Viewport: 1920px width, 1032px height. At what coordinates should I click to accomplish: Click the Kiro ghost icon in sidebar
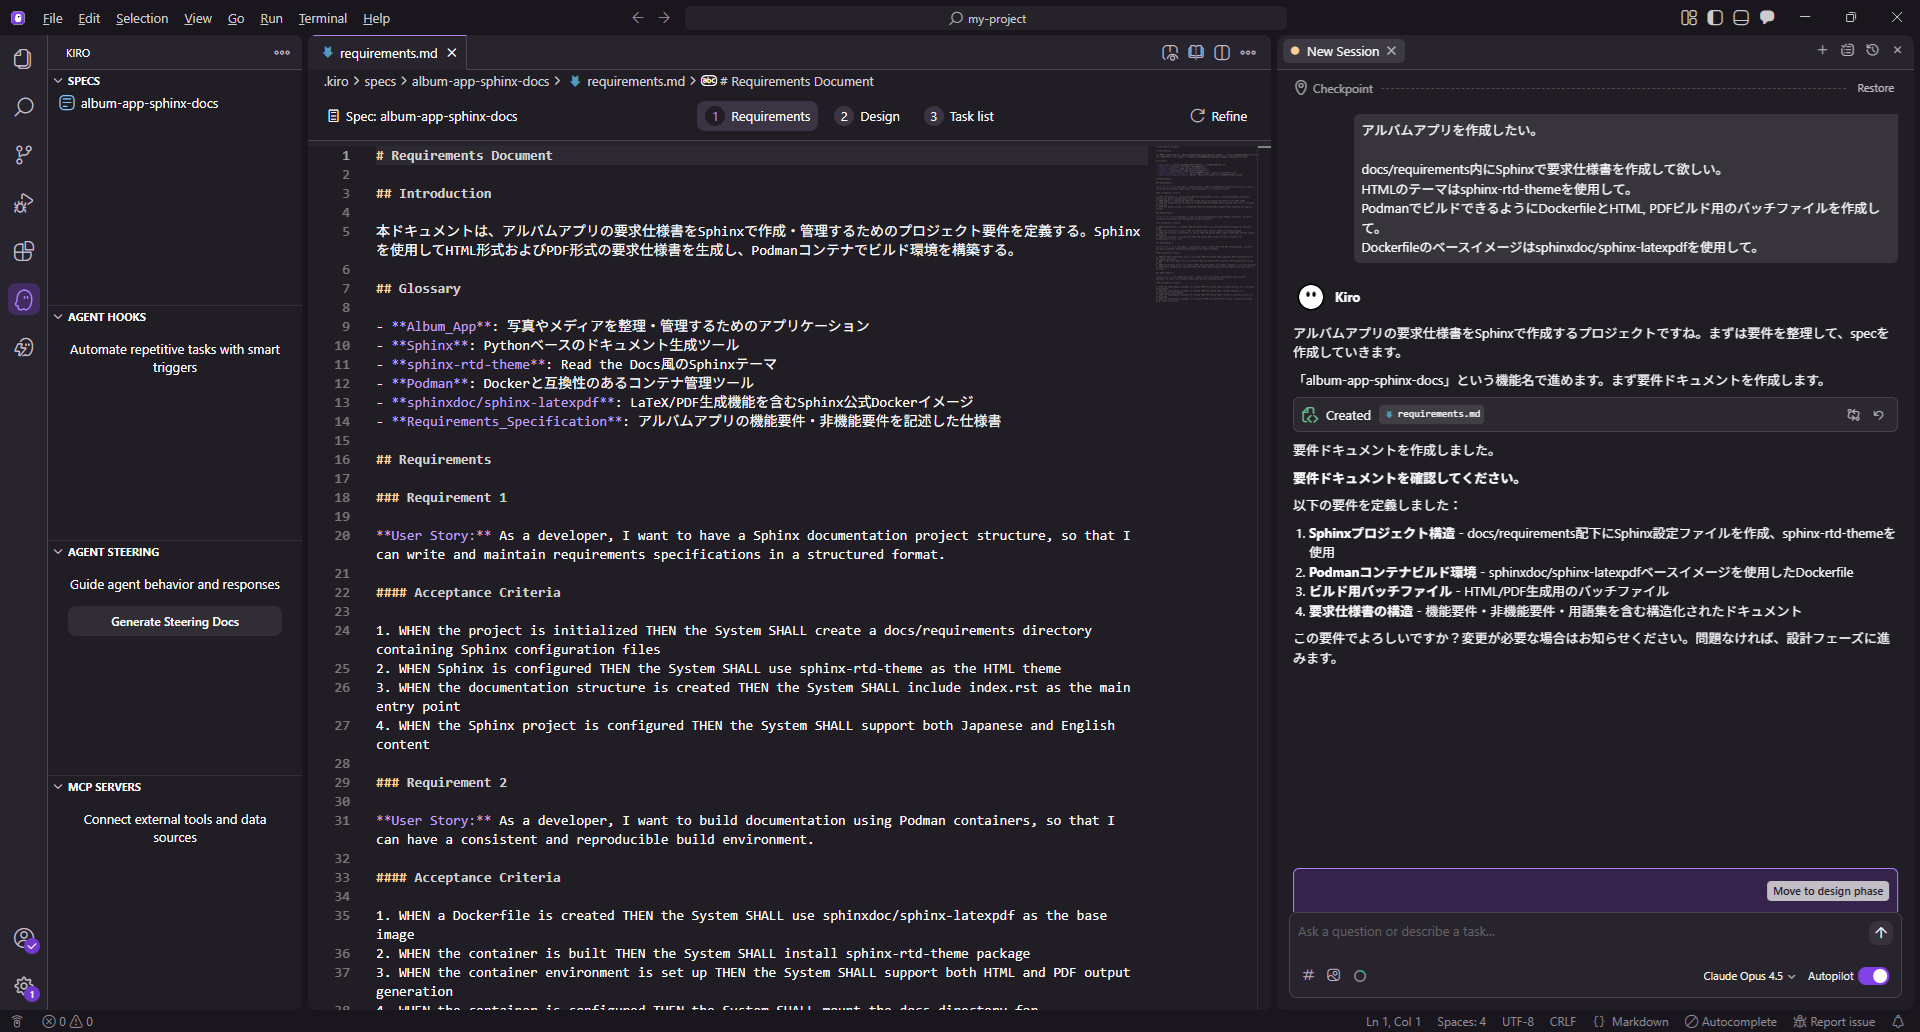23,299
